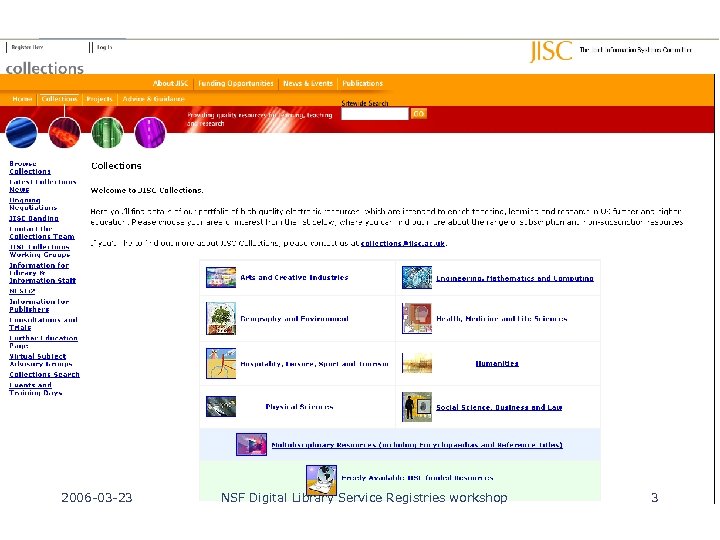Click the JISC logo
Screen dimensions: 720x540
[551, 51]
